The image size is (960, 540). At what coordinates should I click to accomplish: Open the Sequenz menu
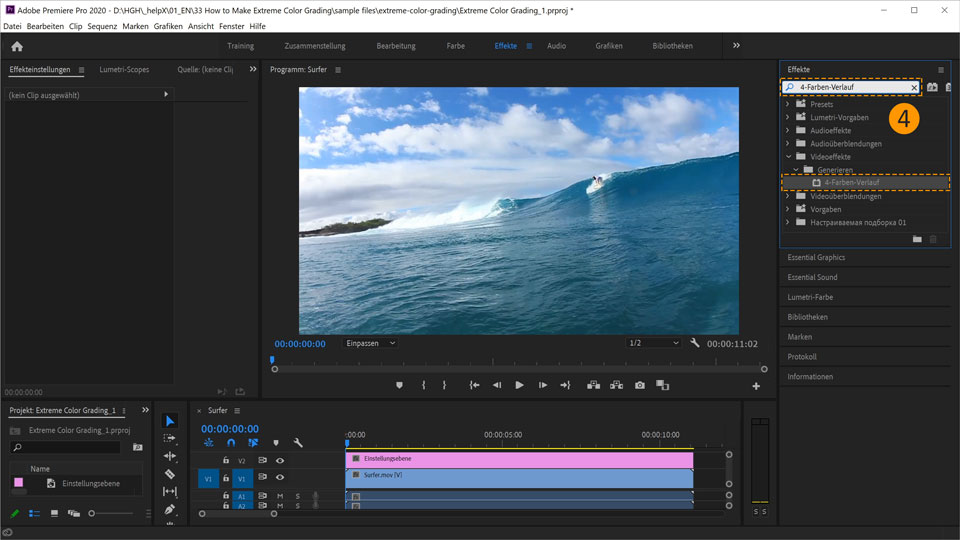pos(102,26)
